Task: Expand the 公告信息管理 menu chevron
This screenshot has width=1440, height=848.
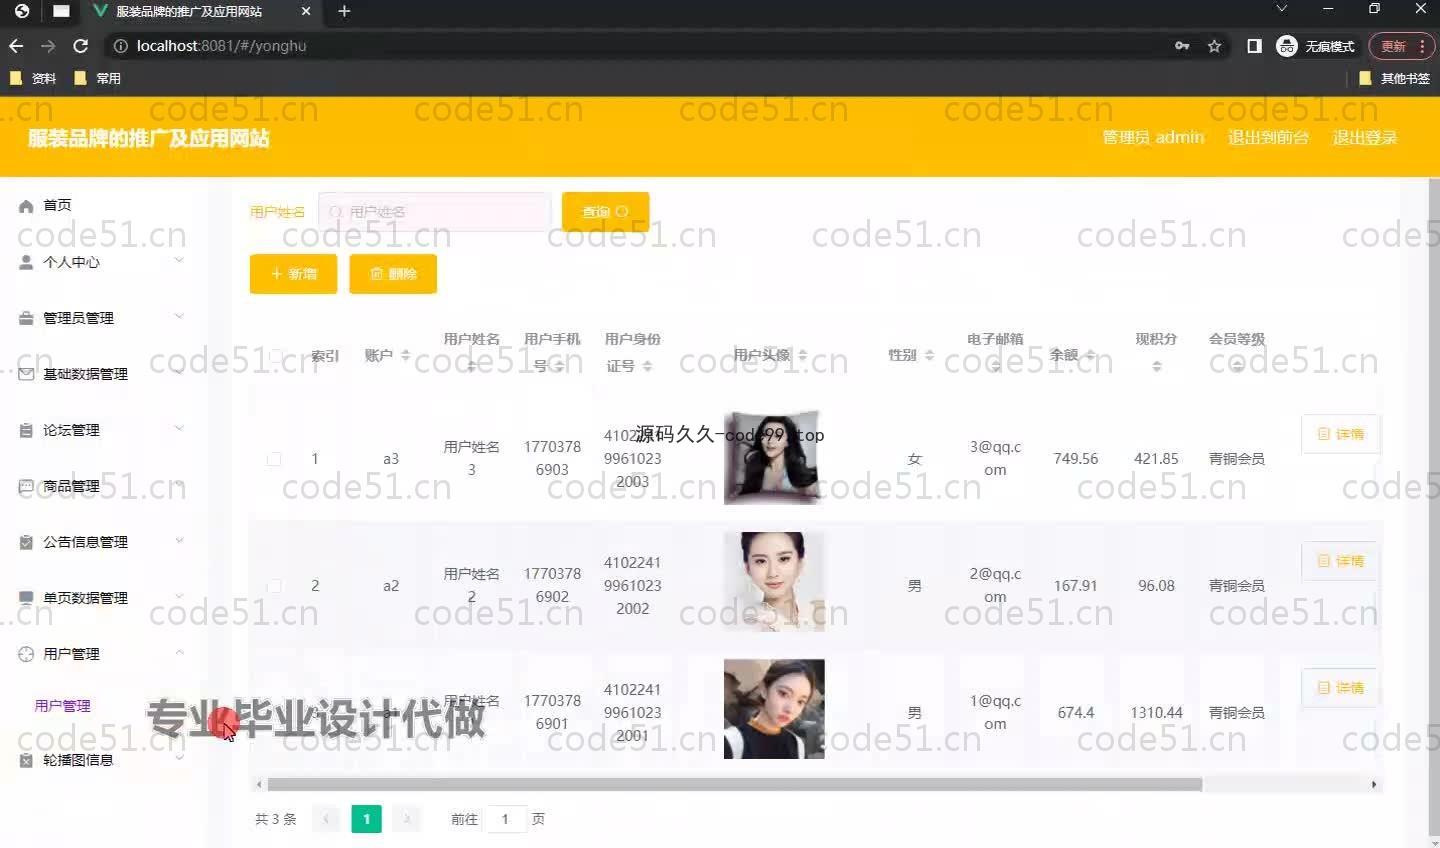Action: (180, 541)
